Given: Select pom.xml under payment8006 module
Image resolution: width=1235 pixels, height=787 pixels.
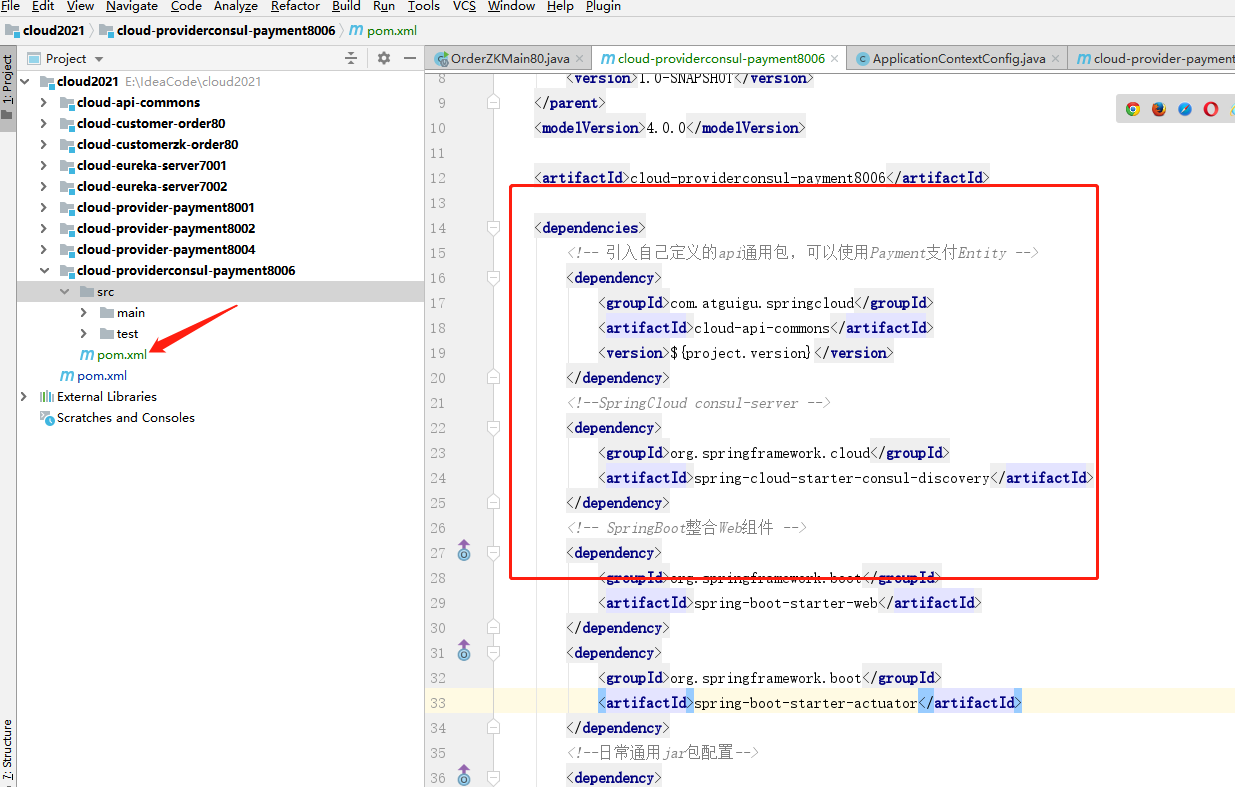Looking at the screenshot, I should click(122, 355).
